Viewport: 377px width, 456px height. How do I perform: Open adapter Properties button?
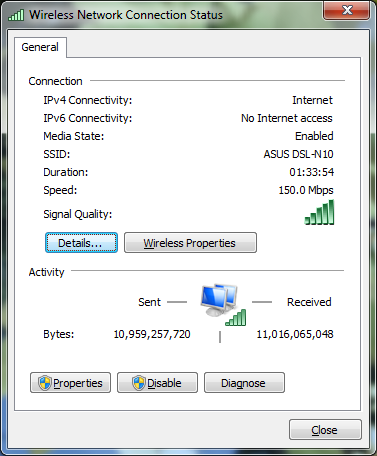tap(70, 383)
